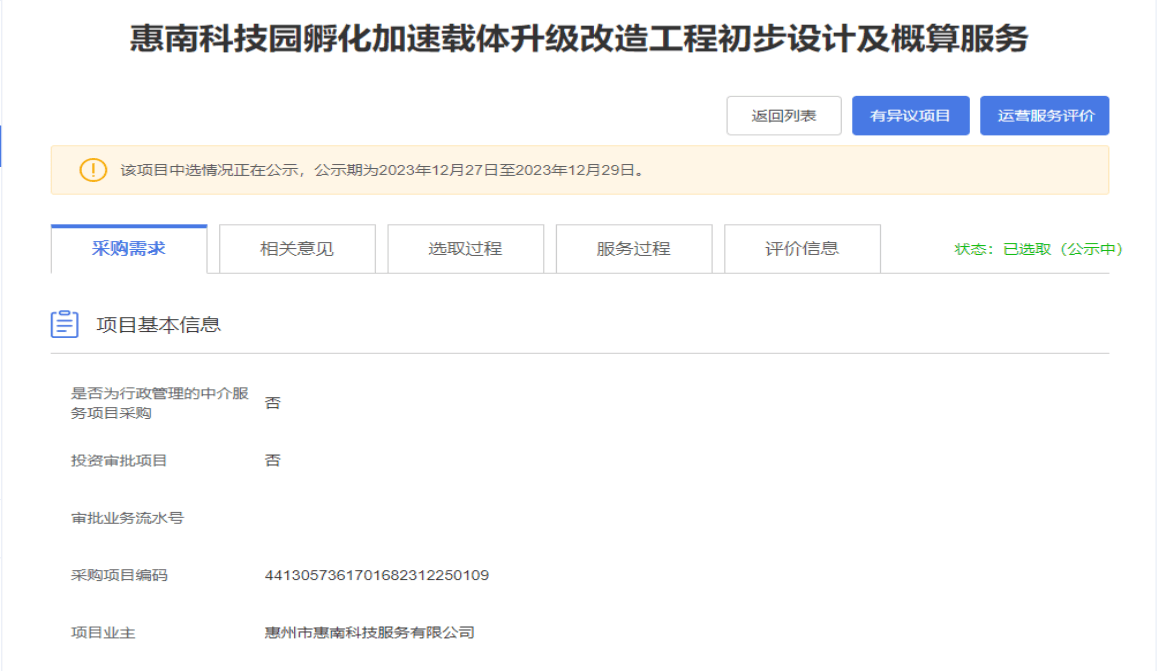Screen dimensions: 1159x671
Task: Click the project title heading at the top
Action: point(579,40)
